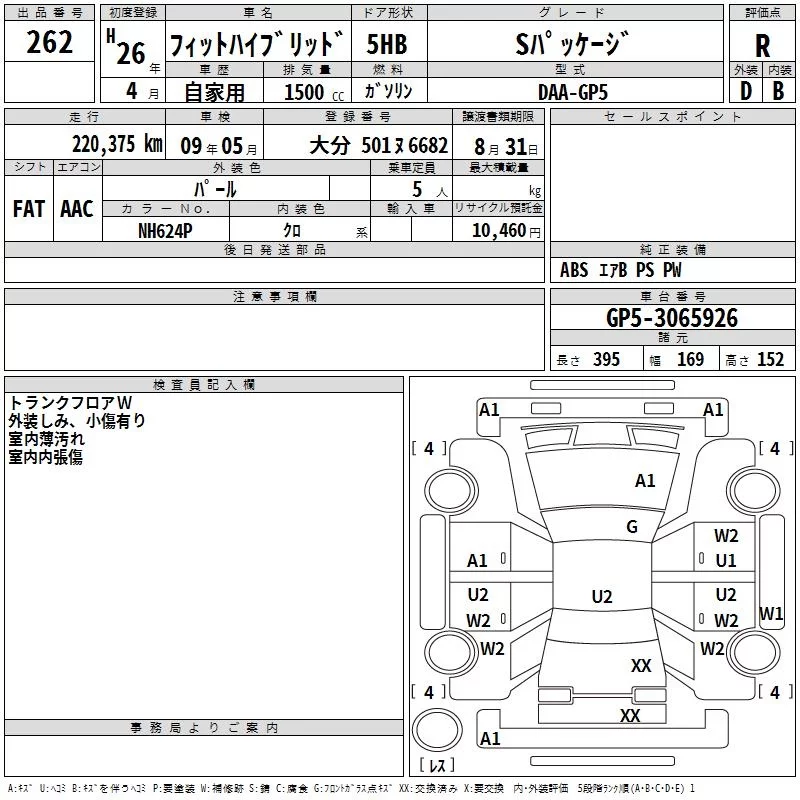Click the 検査員記入欄 header
The width and height of the screenshot is (800, 800).
click(204, 385)
